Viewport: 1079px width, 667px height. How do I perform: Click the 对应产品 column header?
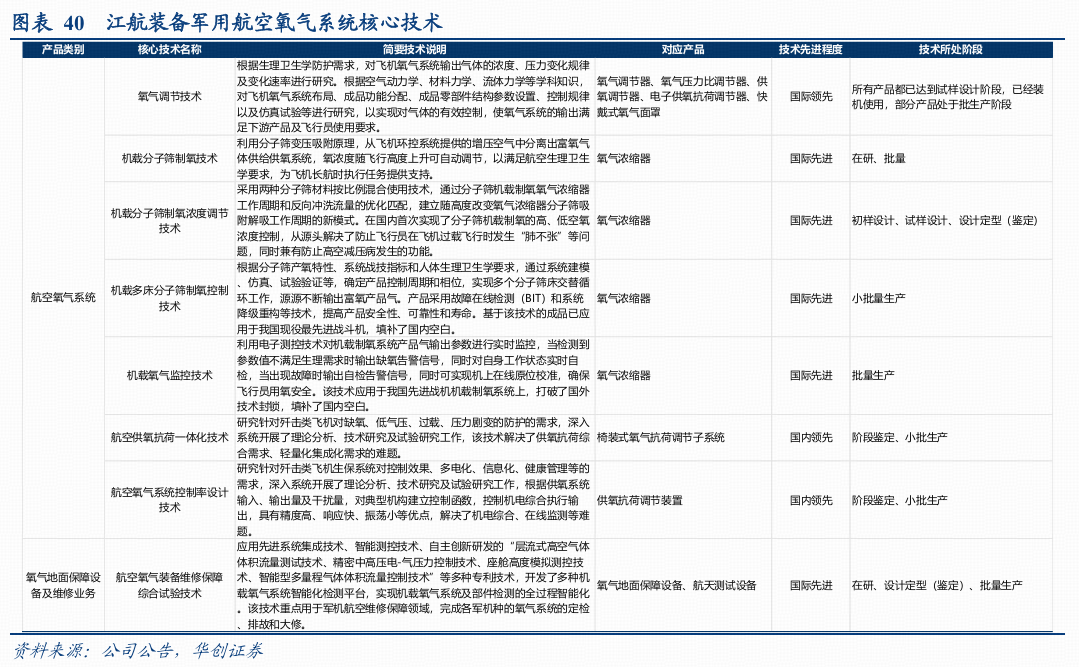click(683, 50)
